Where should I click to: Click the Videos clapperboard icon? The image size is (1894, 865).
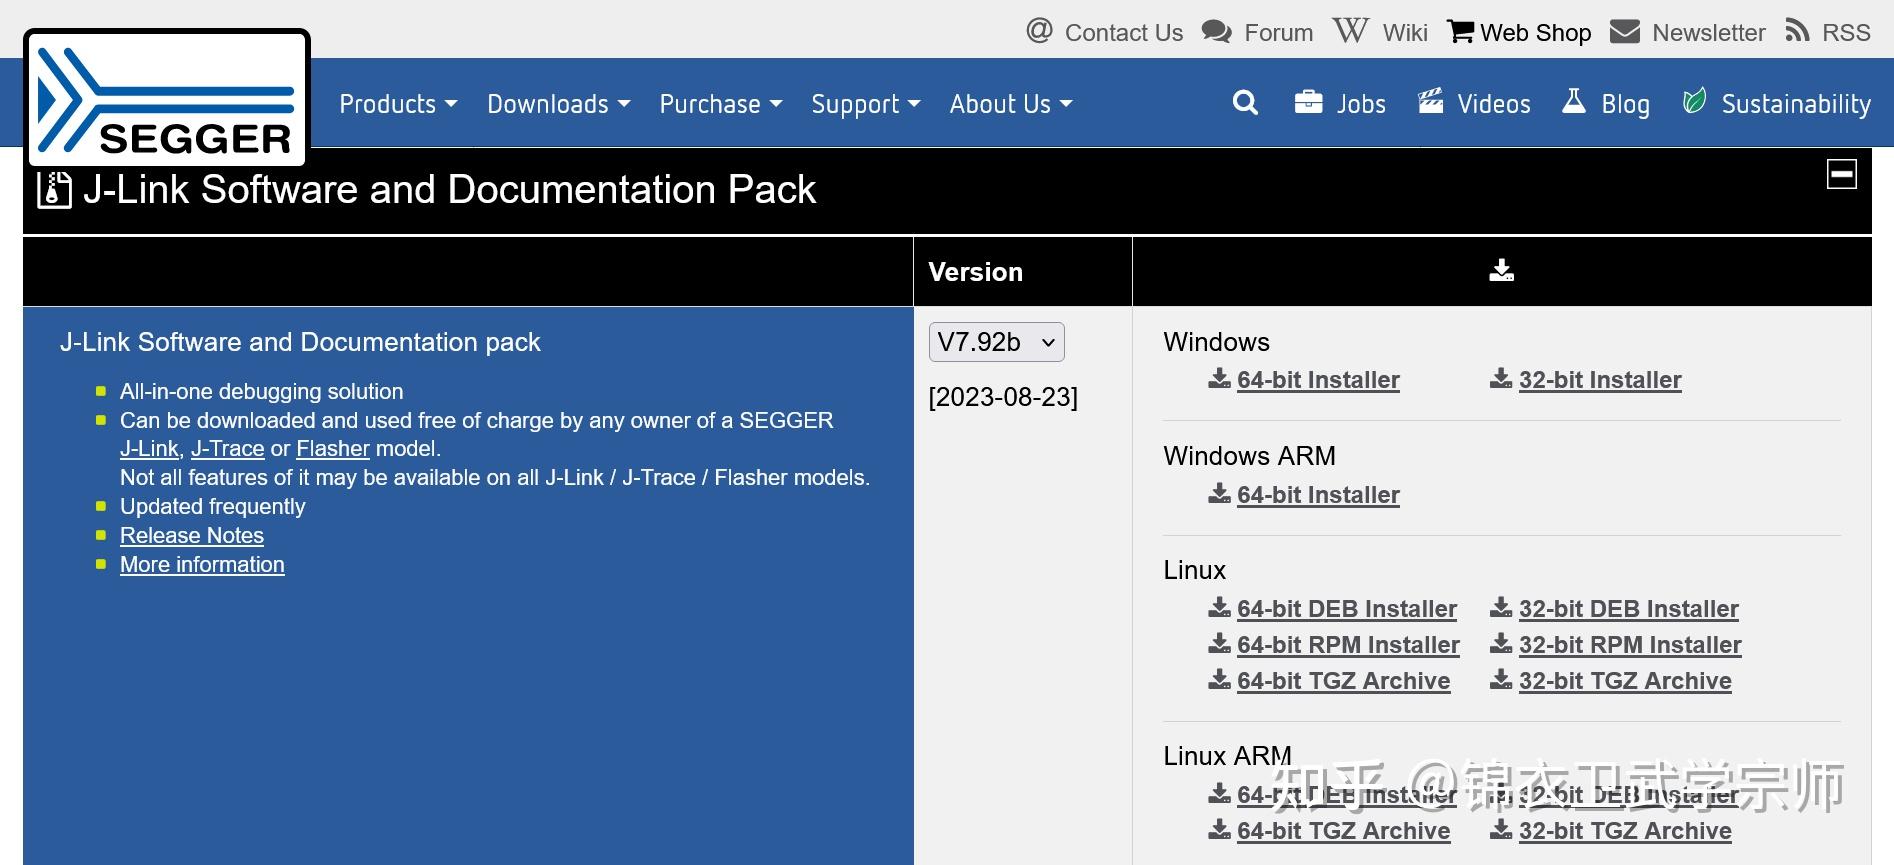click(x=1431, y=102)
